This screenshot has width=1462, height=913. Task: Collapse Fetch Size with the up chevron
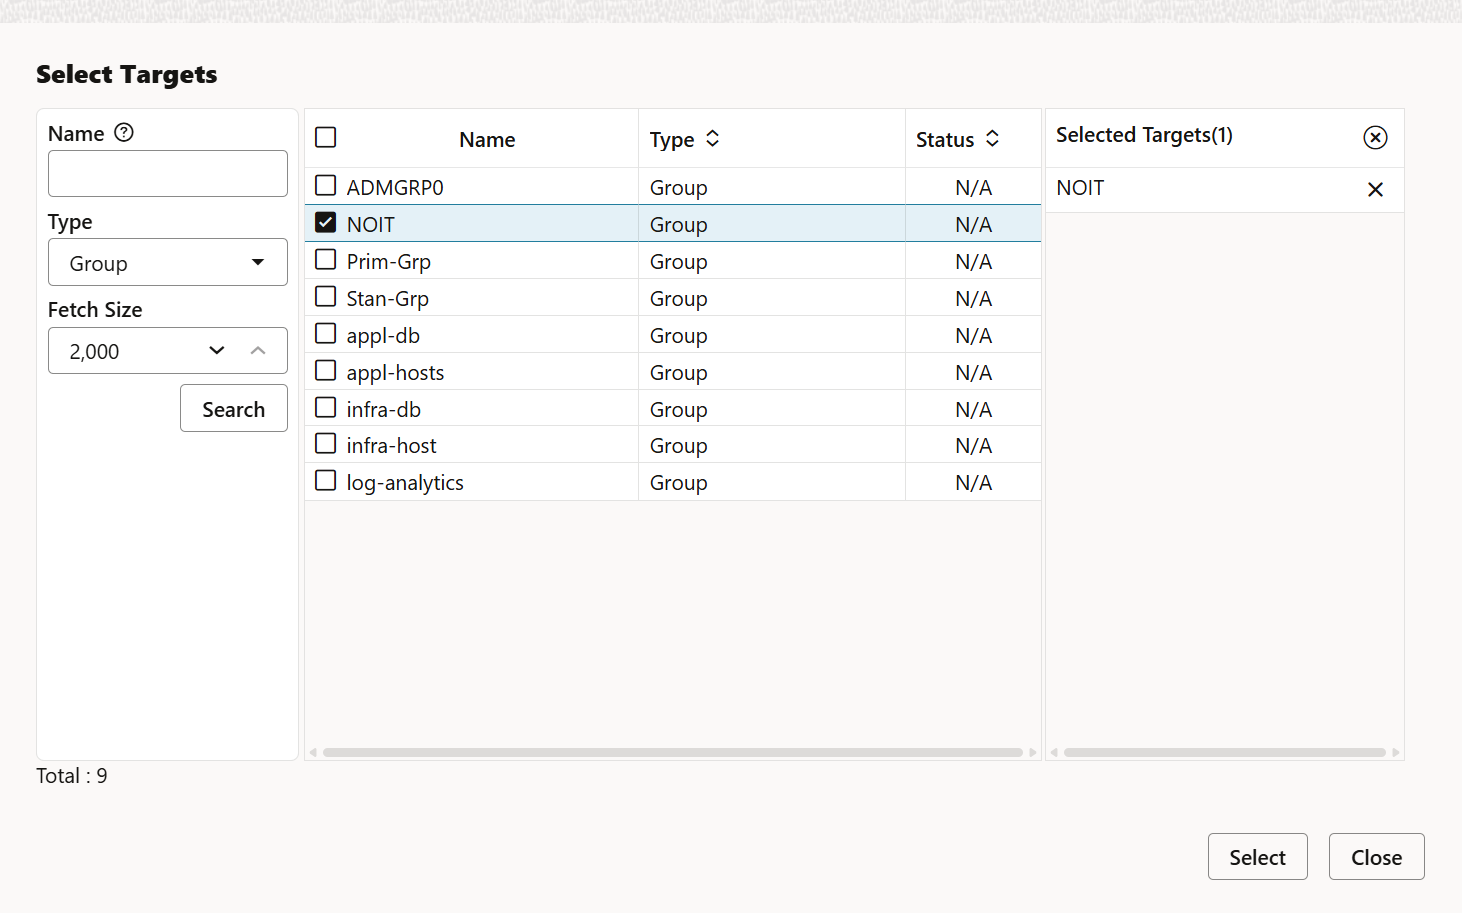258,351
